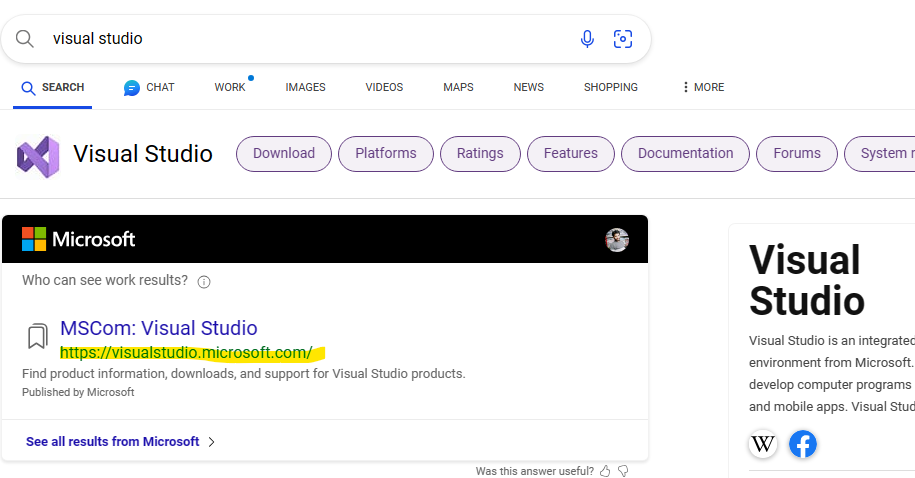Click the large Visual Studio sidebar title
The image size is (915, 478).
point(806,280)
